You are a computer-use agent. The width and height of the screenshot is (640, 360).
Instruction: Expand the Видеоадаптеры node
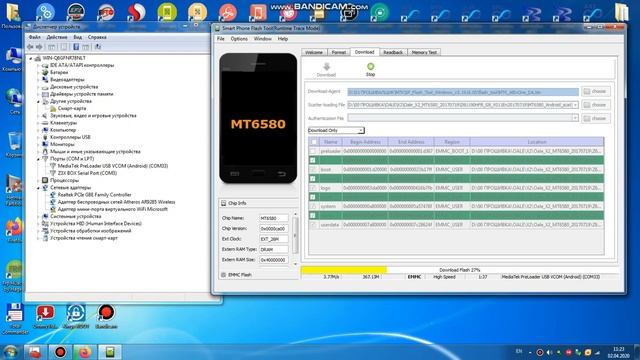pyautogui.click(x=39, y=80)
